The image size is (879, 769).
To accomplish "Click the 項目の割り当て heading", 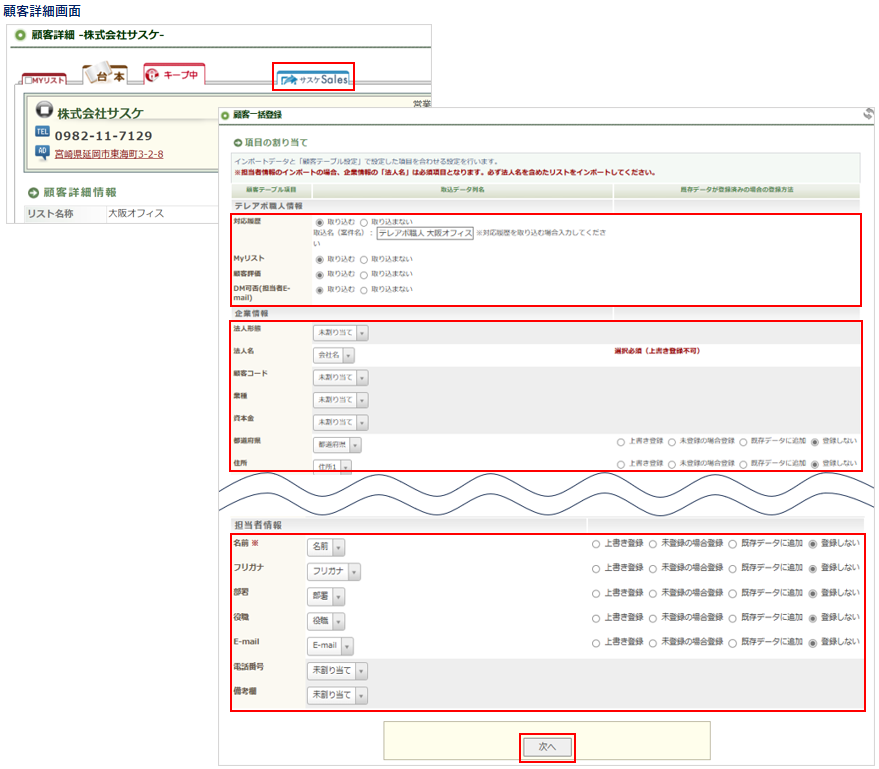I will (276, 142).
